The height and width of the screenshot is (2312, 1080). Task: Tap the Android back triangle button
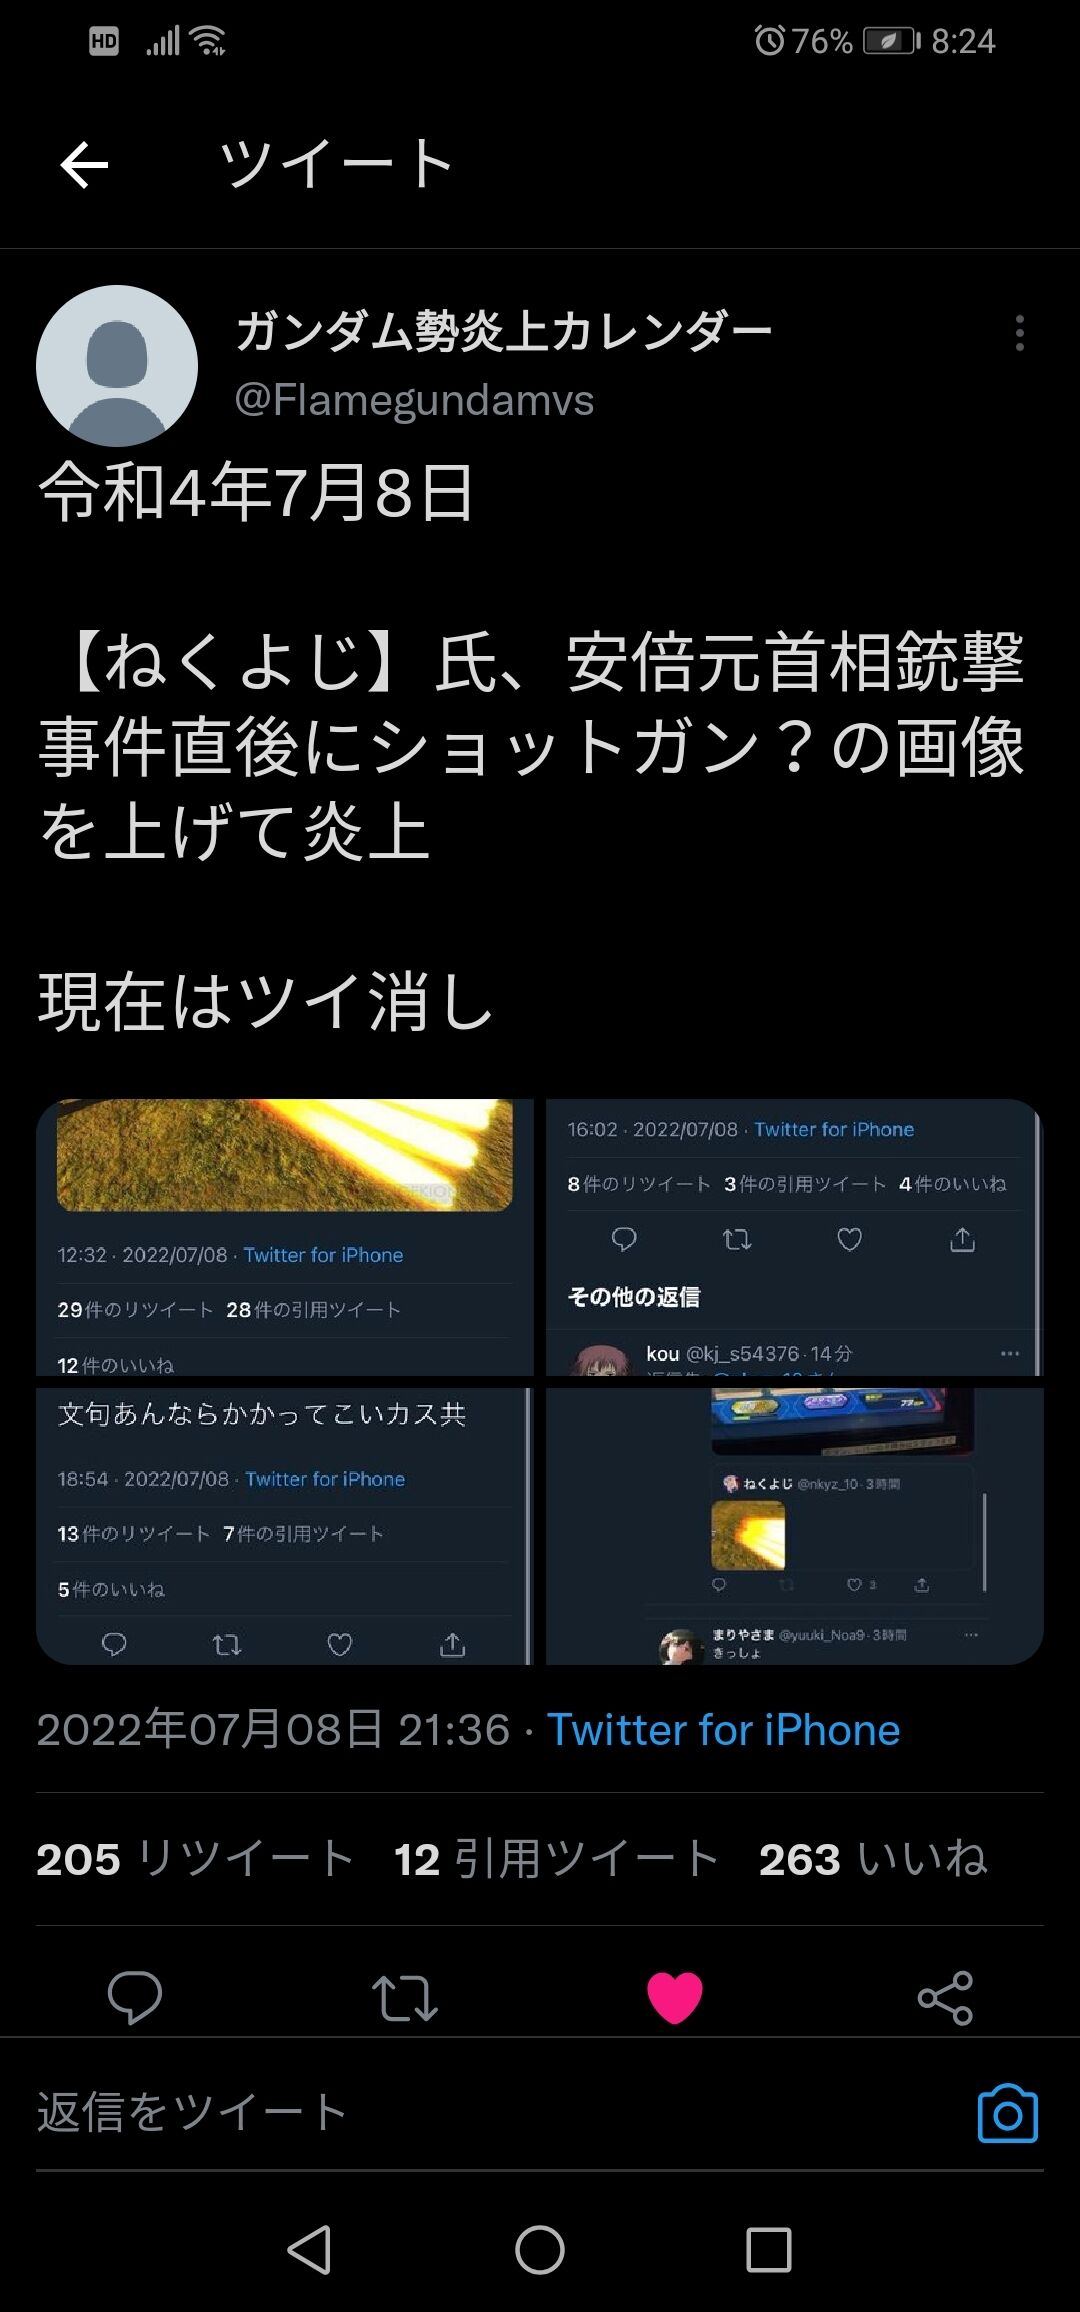(310, 2250)
